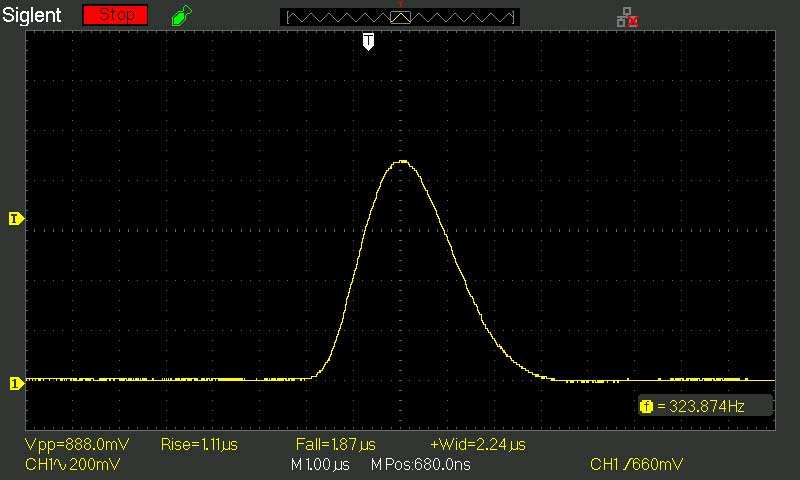Screen dimensions: 800x480
Task: Select the trigger level marker on left edge
Action: coord(15,218)
